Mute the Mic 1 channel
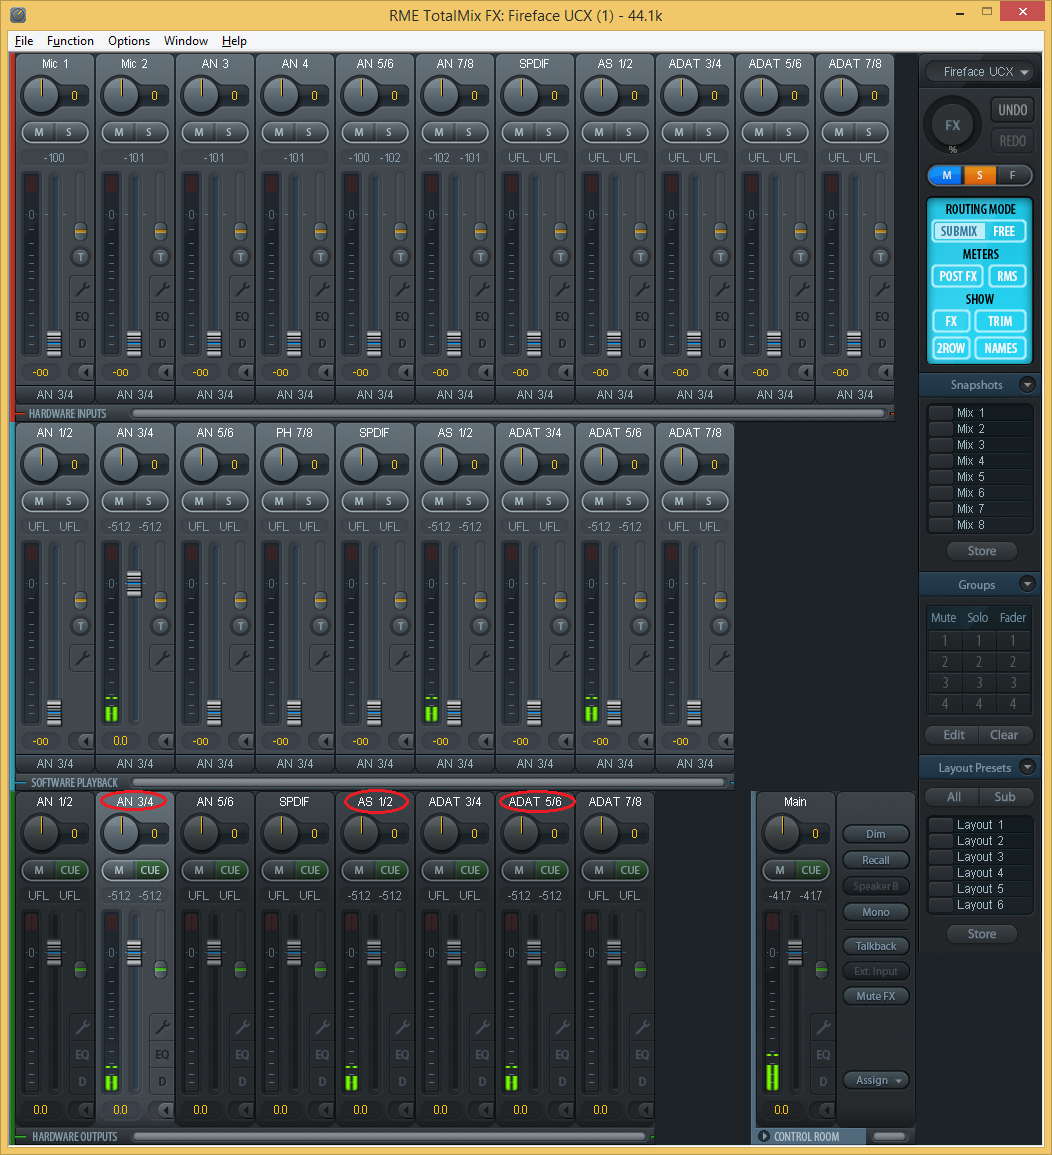 [x=39, y=133]
